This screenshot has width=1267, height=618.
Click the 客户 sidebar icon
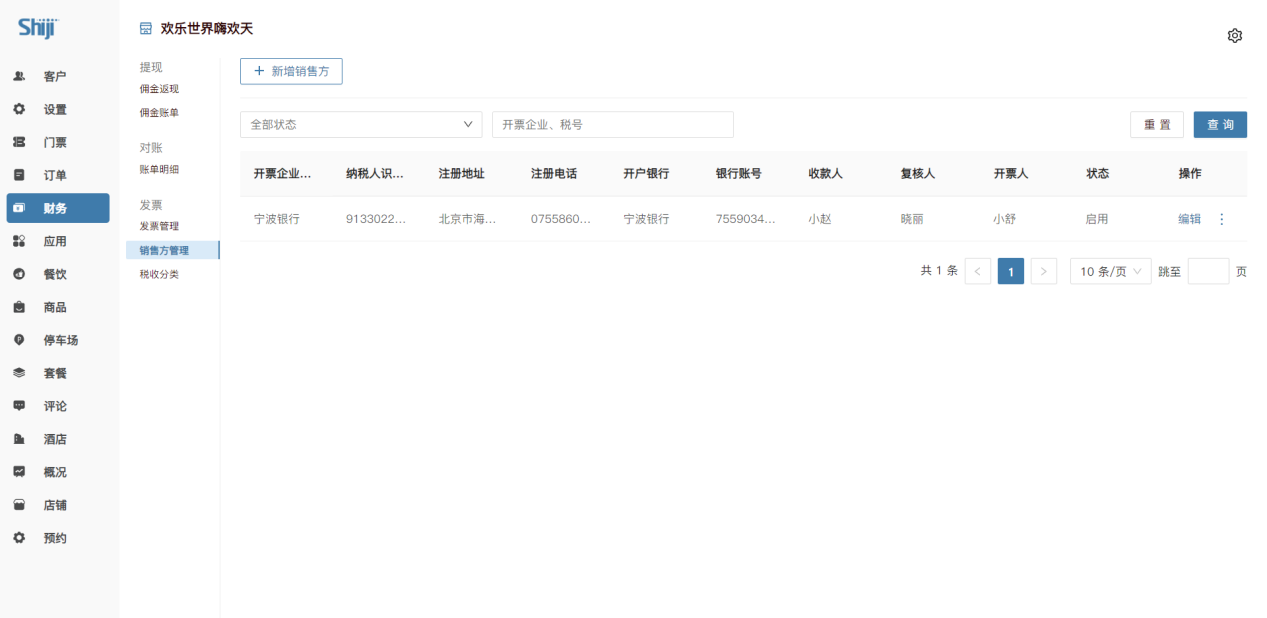[19, 76]
